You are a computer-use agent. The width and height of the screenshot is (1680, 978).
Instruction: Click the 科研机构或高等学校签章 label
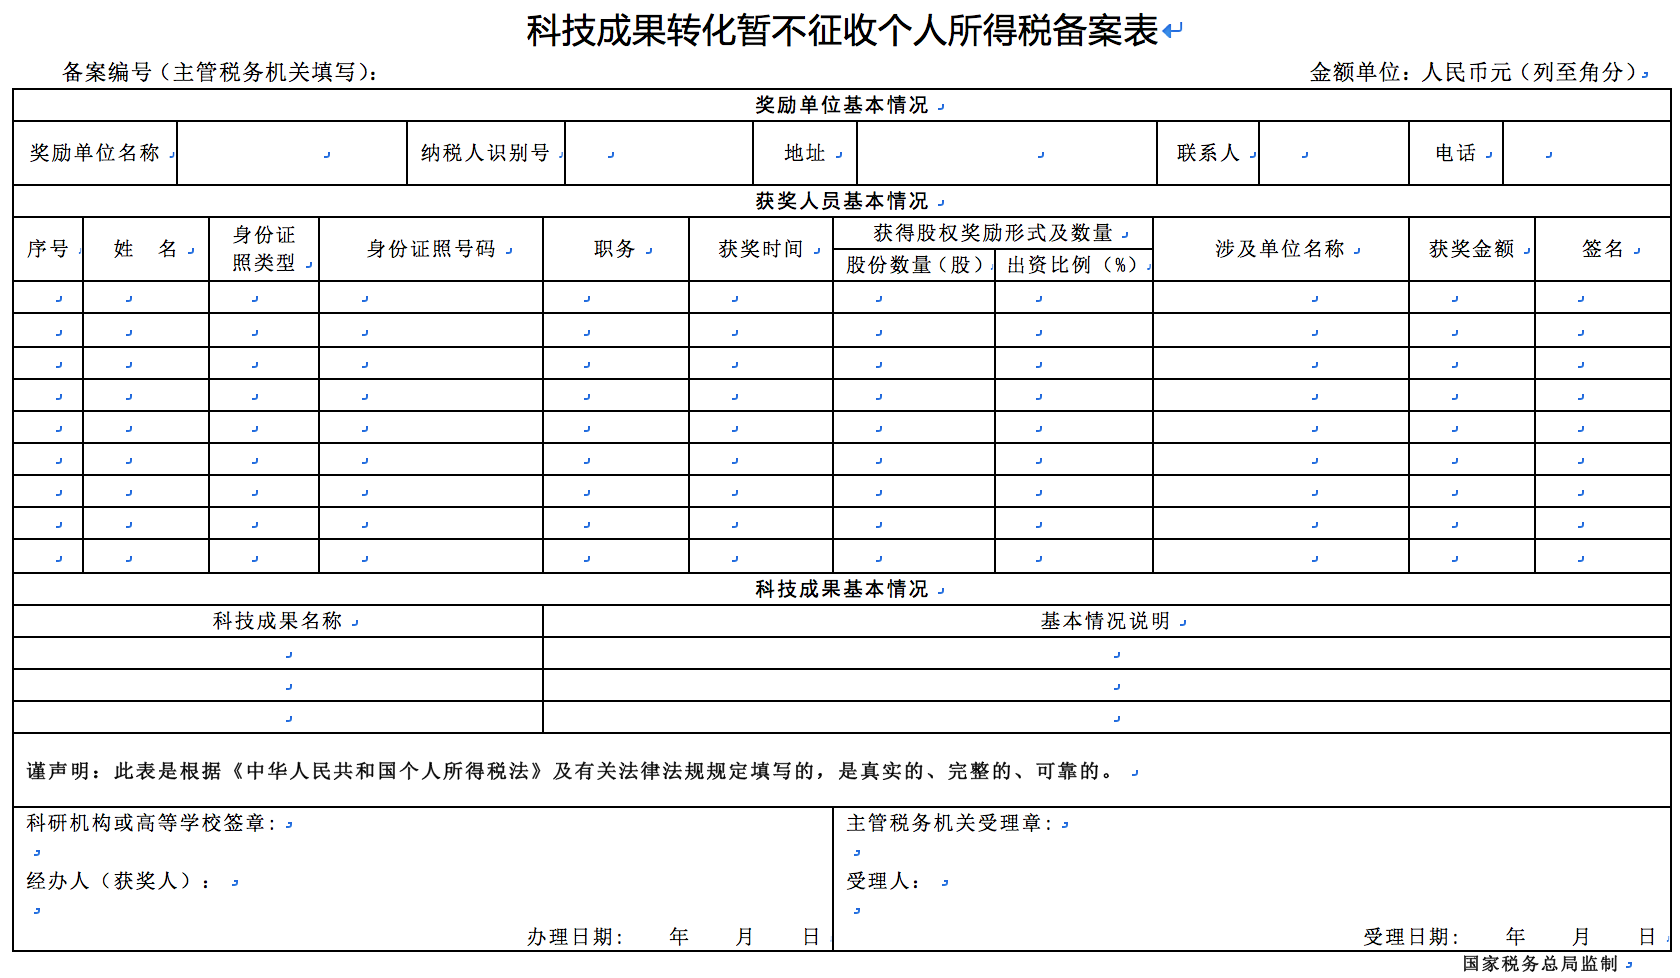pos(151,823)
